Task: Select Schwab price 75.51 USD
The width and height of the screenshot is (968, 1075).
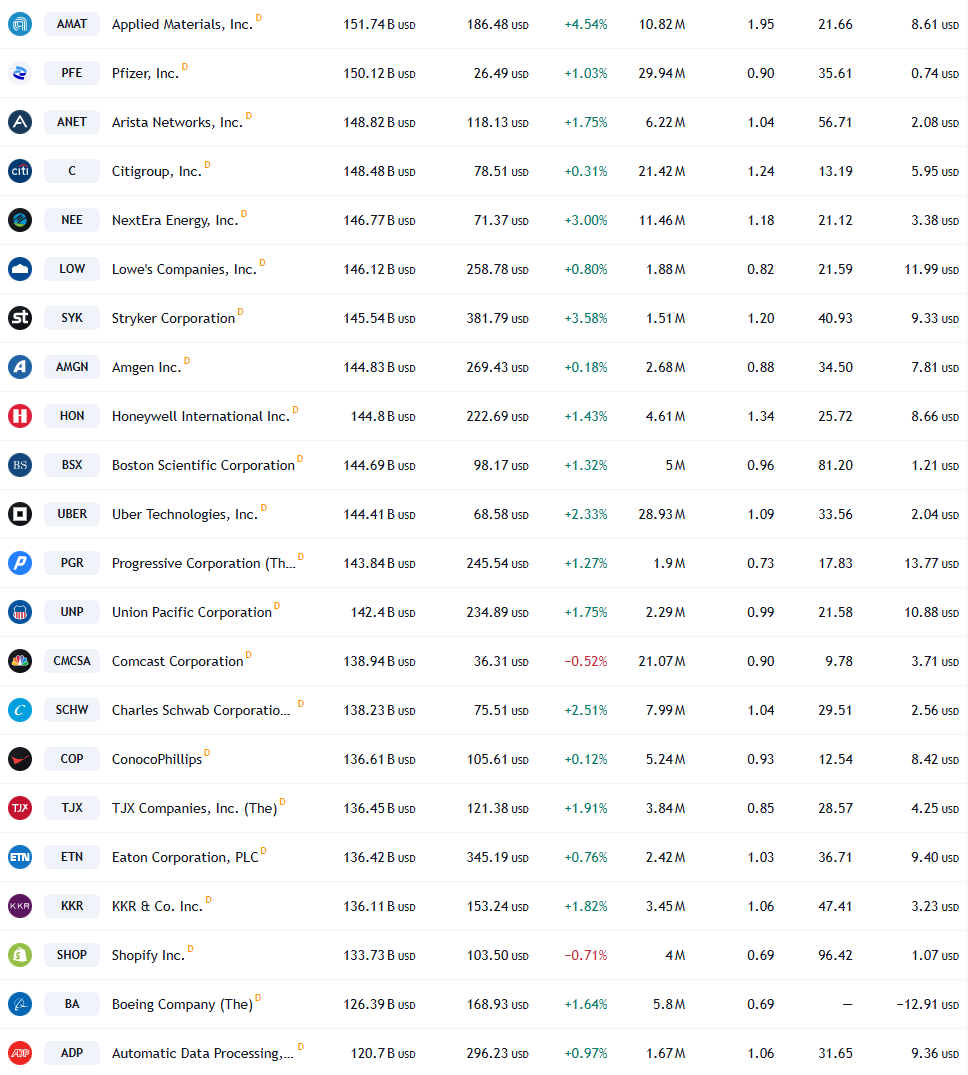Action: pyautogui.click(x=500, y=711)
